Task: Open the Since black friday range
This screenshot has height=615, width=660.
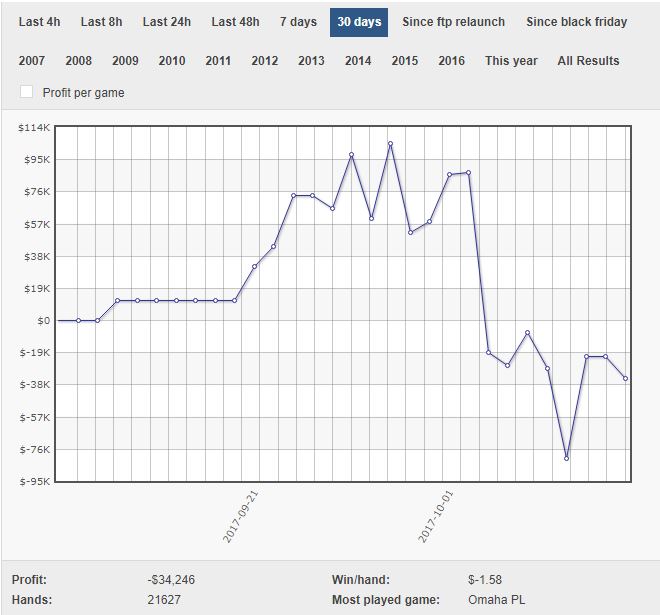Action: coord(576,22)
